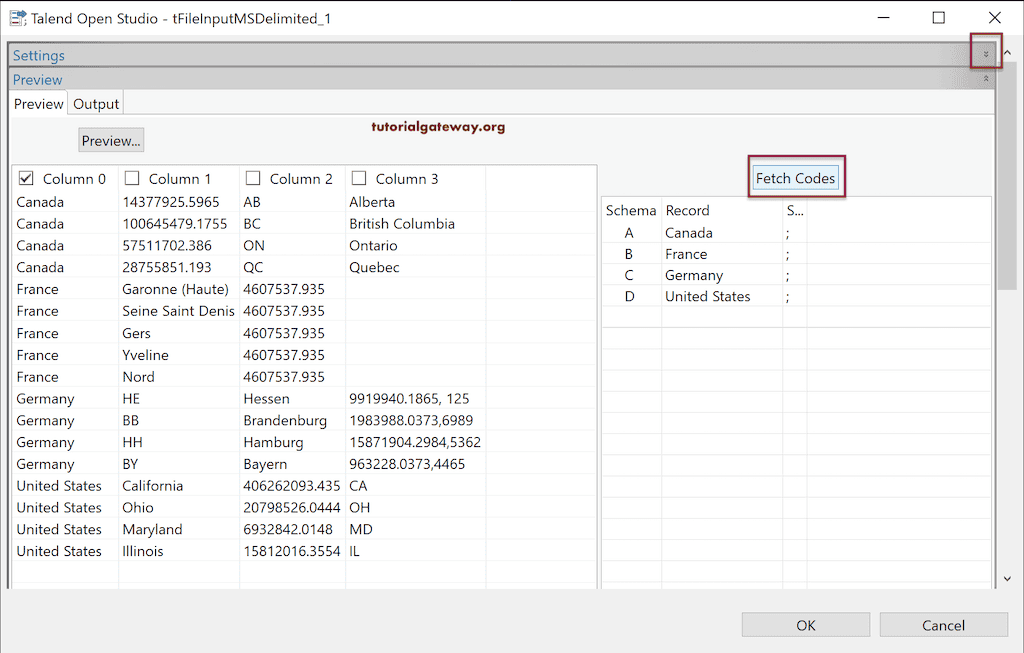The image size is (1024, 653).
Task: Click the Preview... button
Action: coord(110,139)
